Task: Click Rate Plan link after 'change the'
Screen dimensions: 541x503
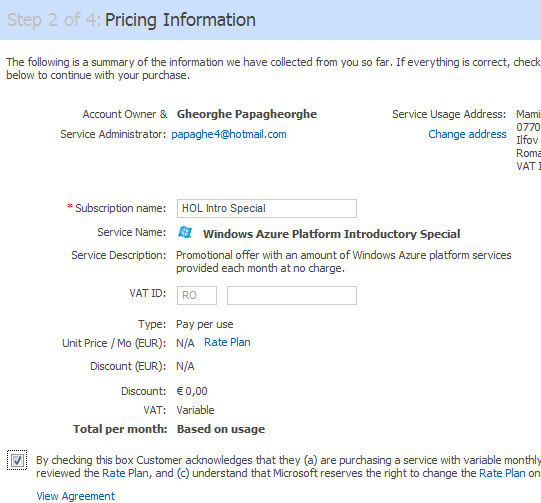Action: (x=502, y=473)
